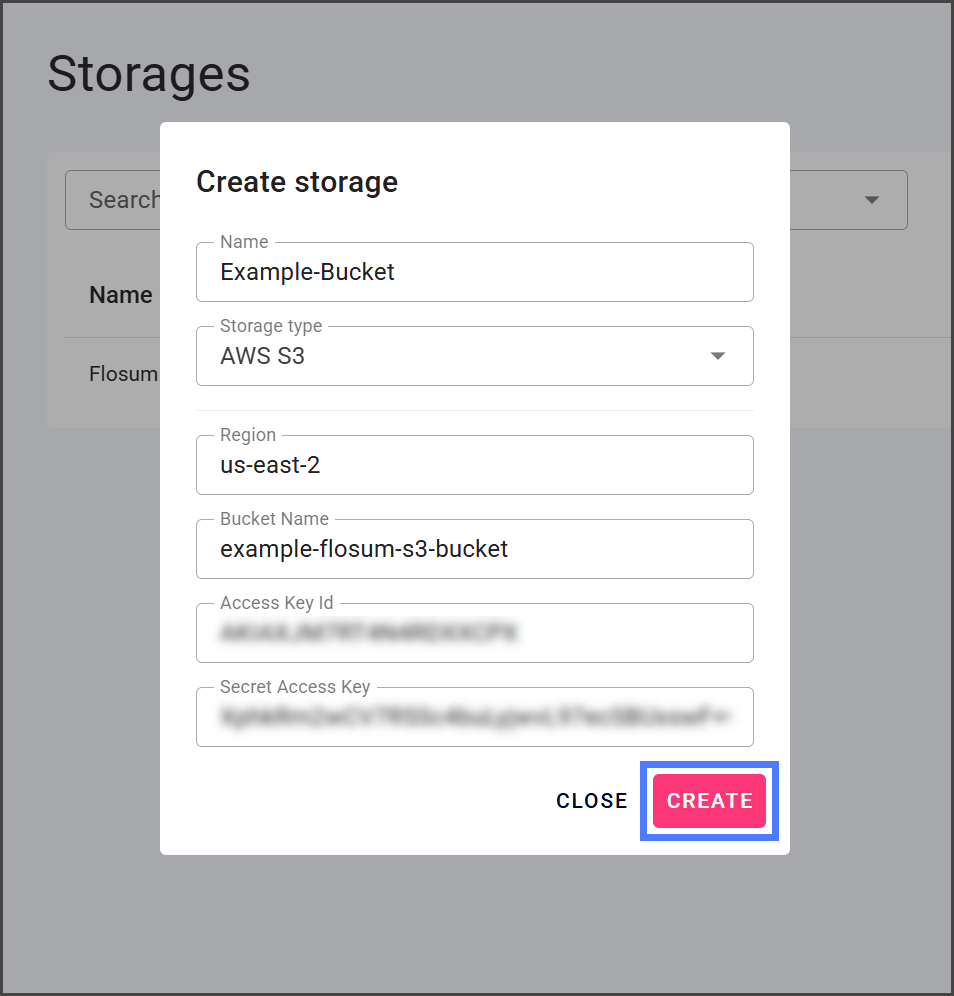The height and width of the screenshot is (996, 954).
Task: Click into the Region field us-east-2
Action: pos(474,465)
